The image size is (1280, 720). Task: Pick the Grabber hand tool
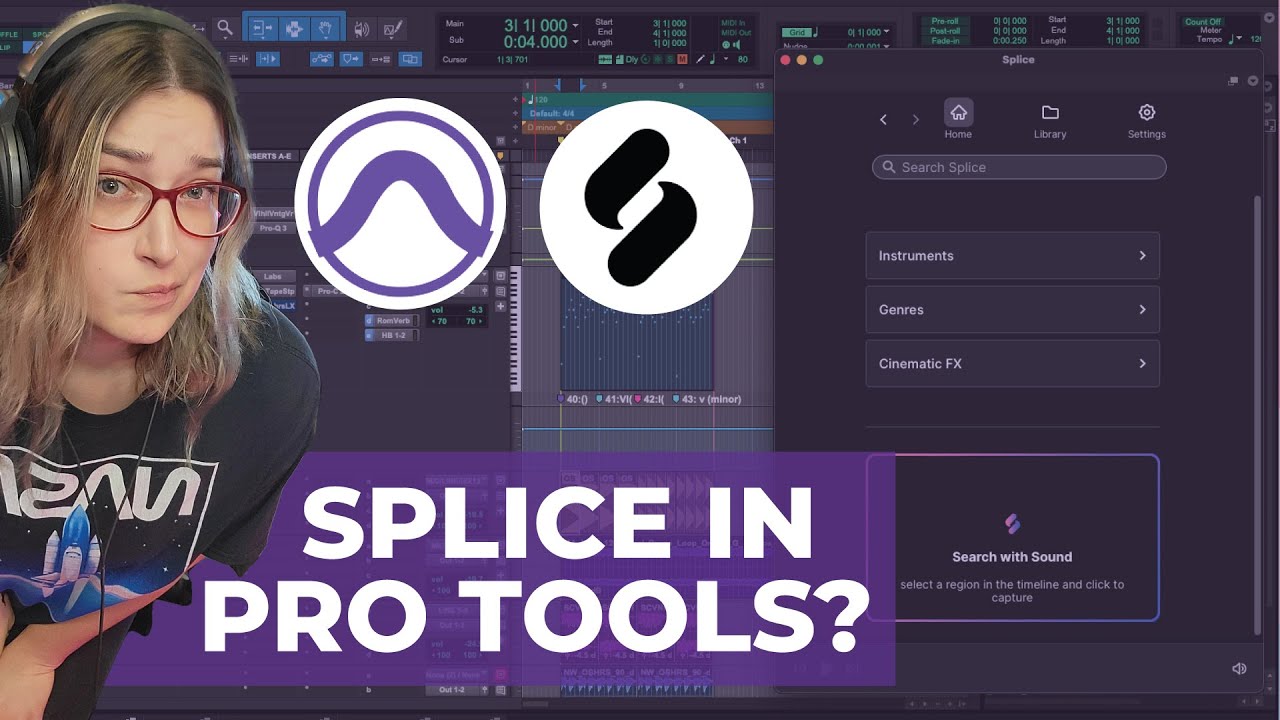click(326, 29)
